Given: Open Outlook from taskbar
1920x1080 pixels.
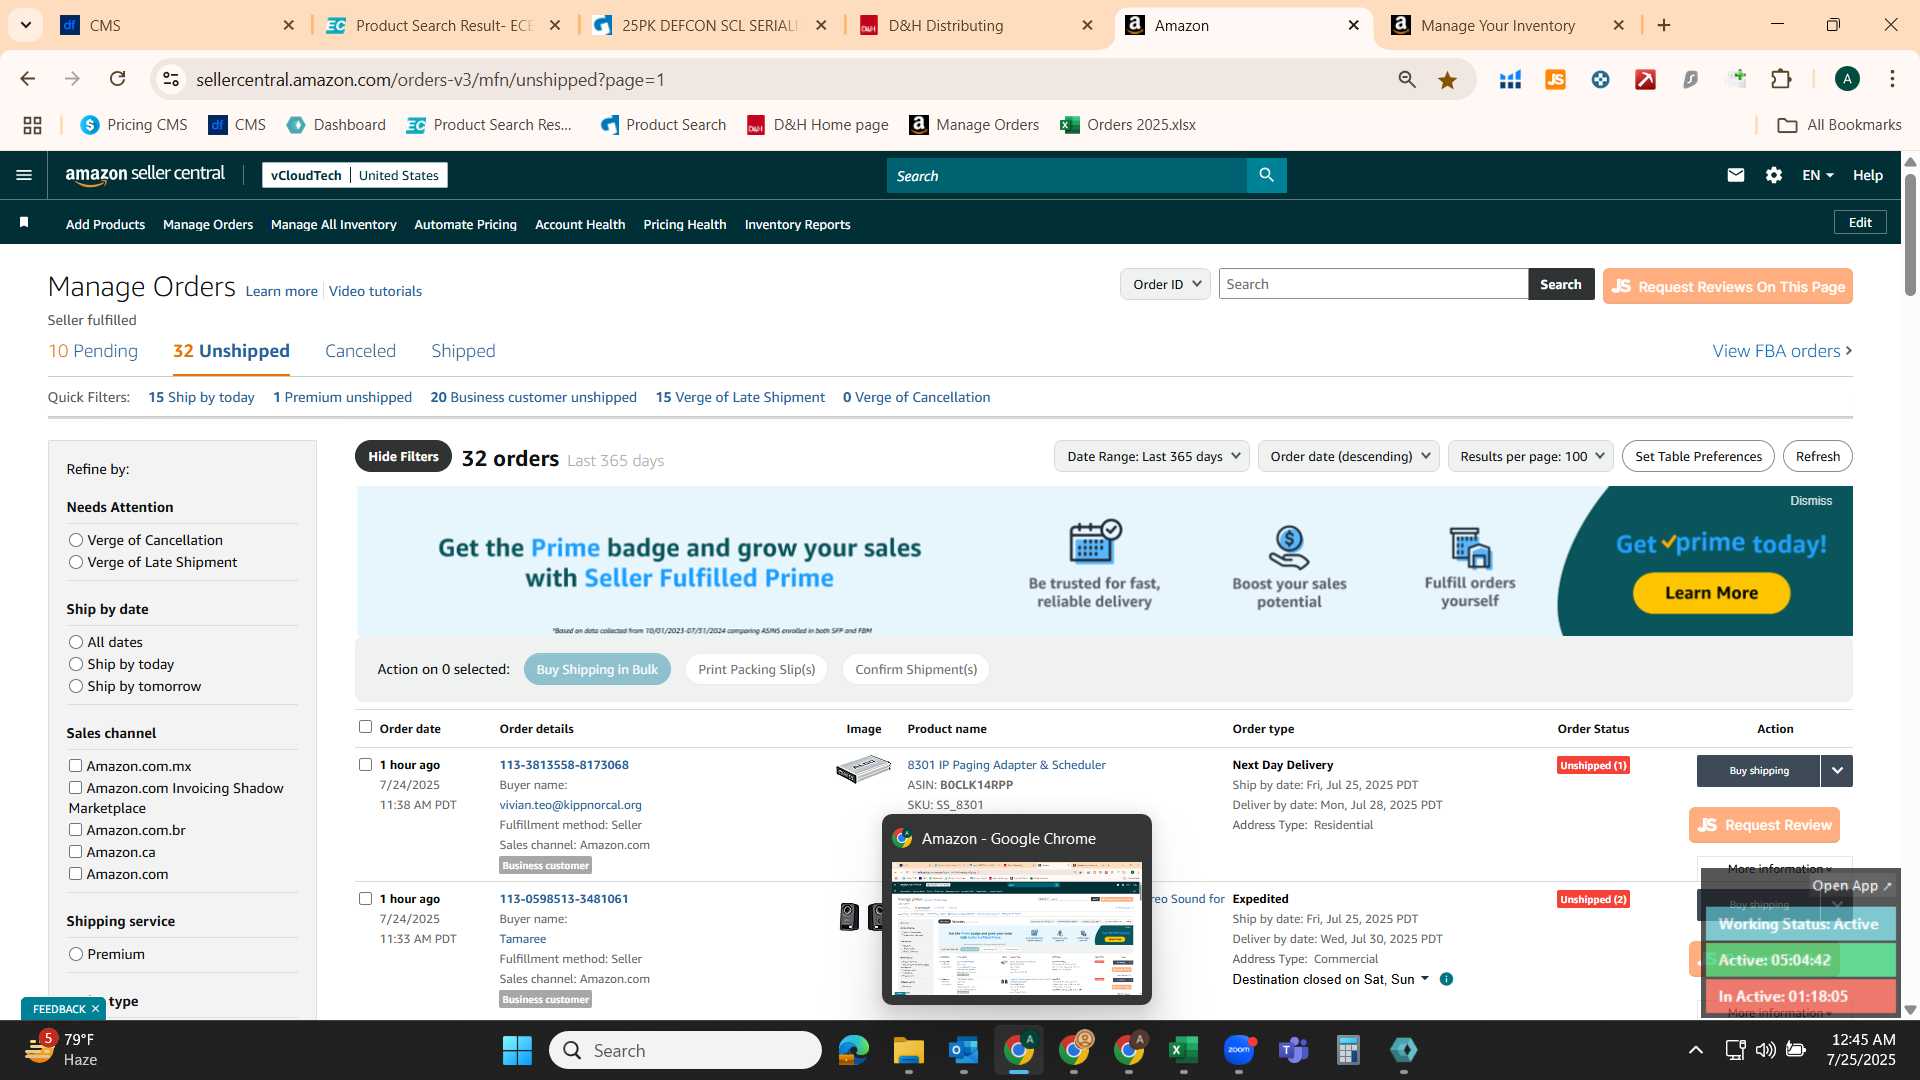Looking at the screenshot, I should pyautogui.click(x=963, y=1050).
